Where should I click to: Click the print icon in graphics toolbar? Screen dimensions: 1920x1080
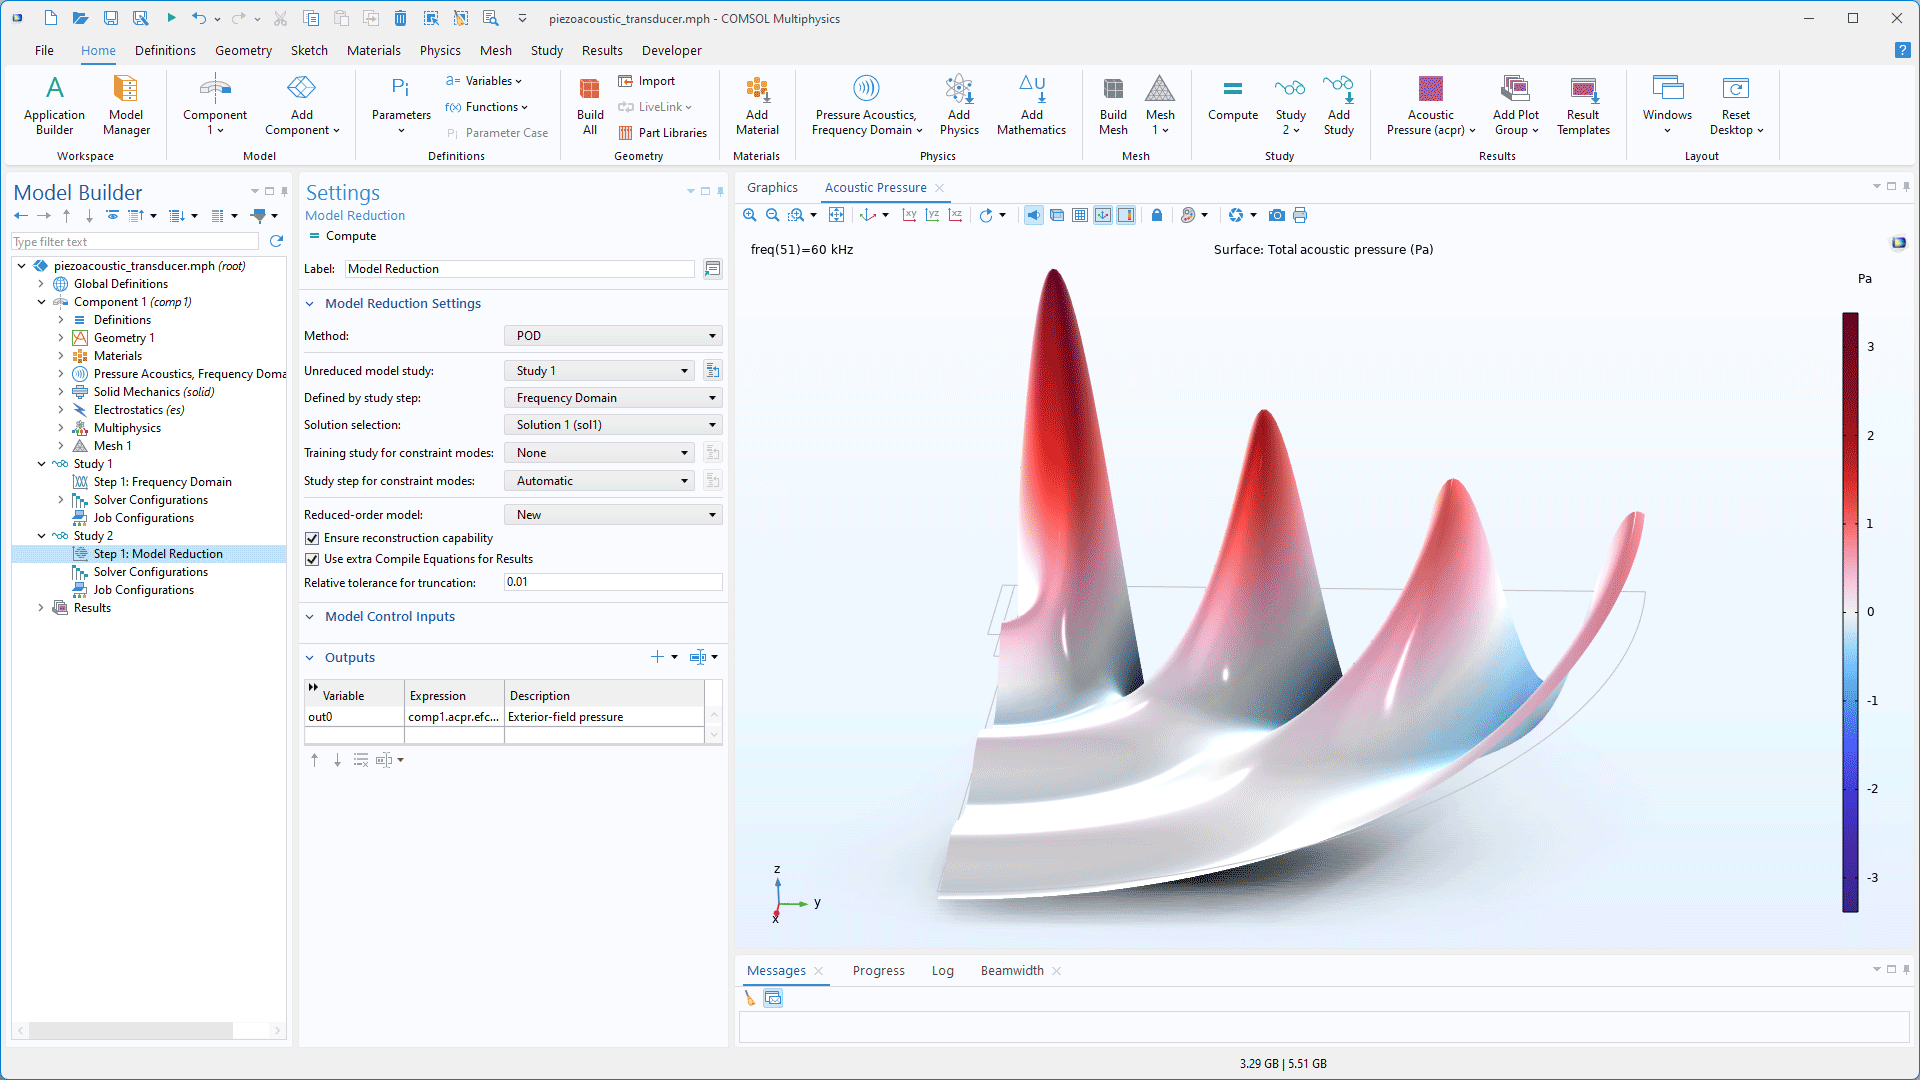tap(1300, 215)
